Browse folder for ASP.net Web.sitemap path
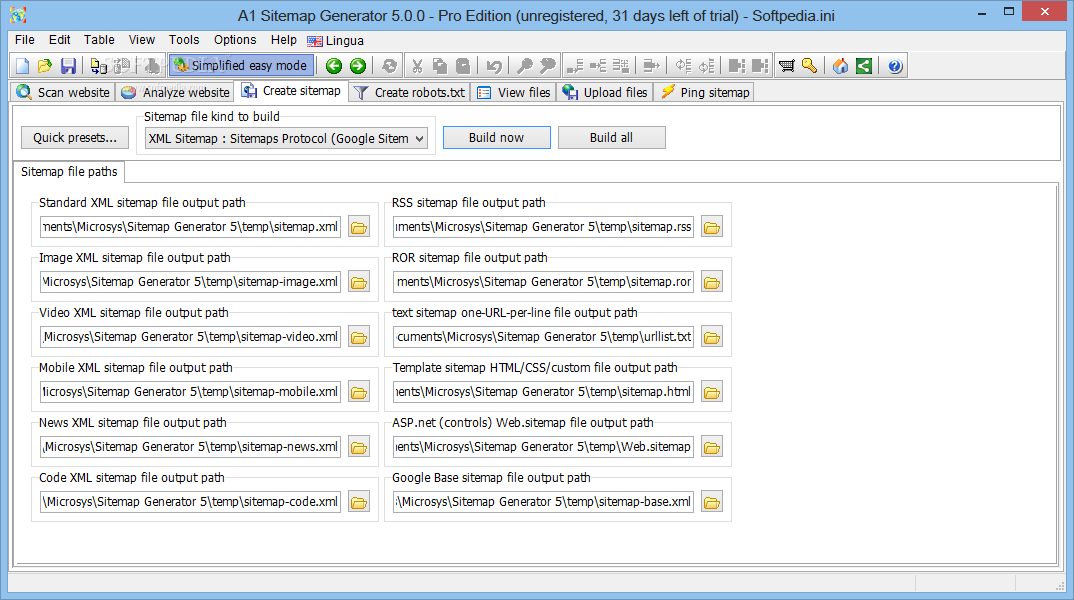Screen dimensions: 1074x600 (712, 447)
